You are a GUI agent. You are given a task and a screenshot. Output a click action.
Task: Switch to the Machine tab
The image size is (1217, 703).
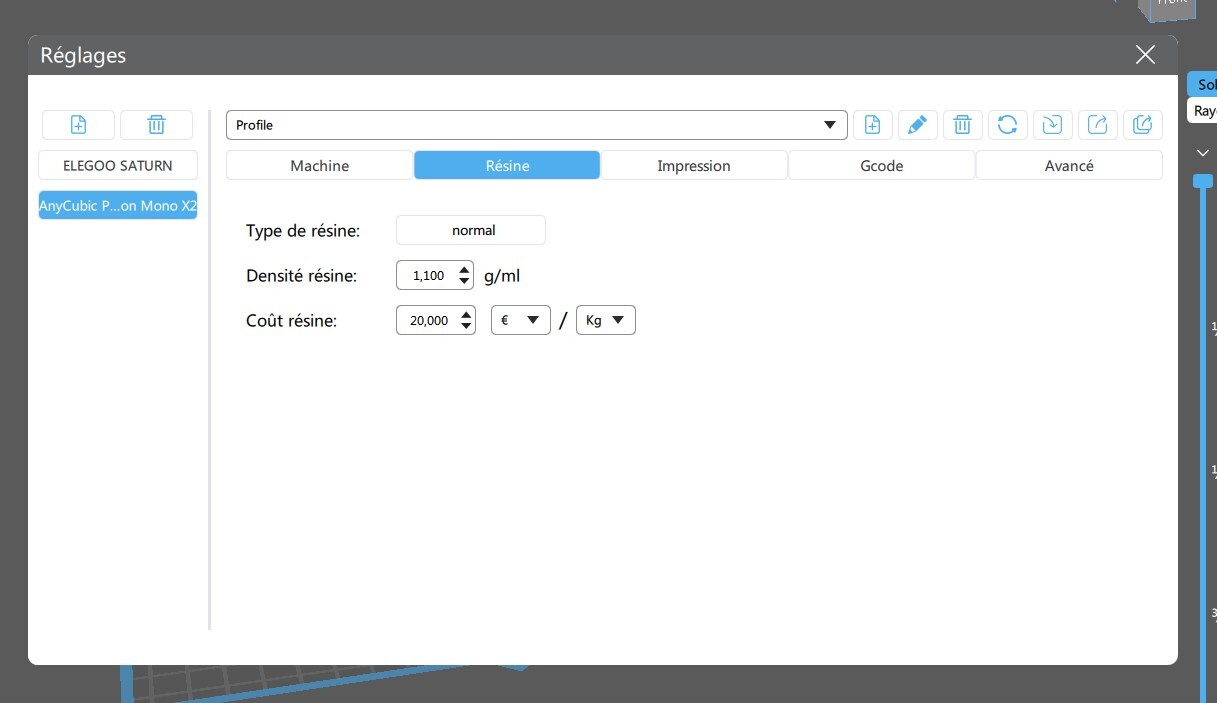pyautogui.click(x=319, y=165)
